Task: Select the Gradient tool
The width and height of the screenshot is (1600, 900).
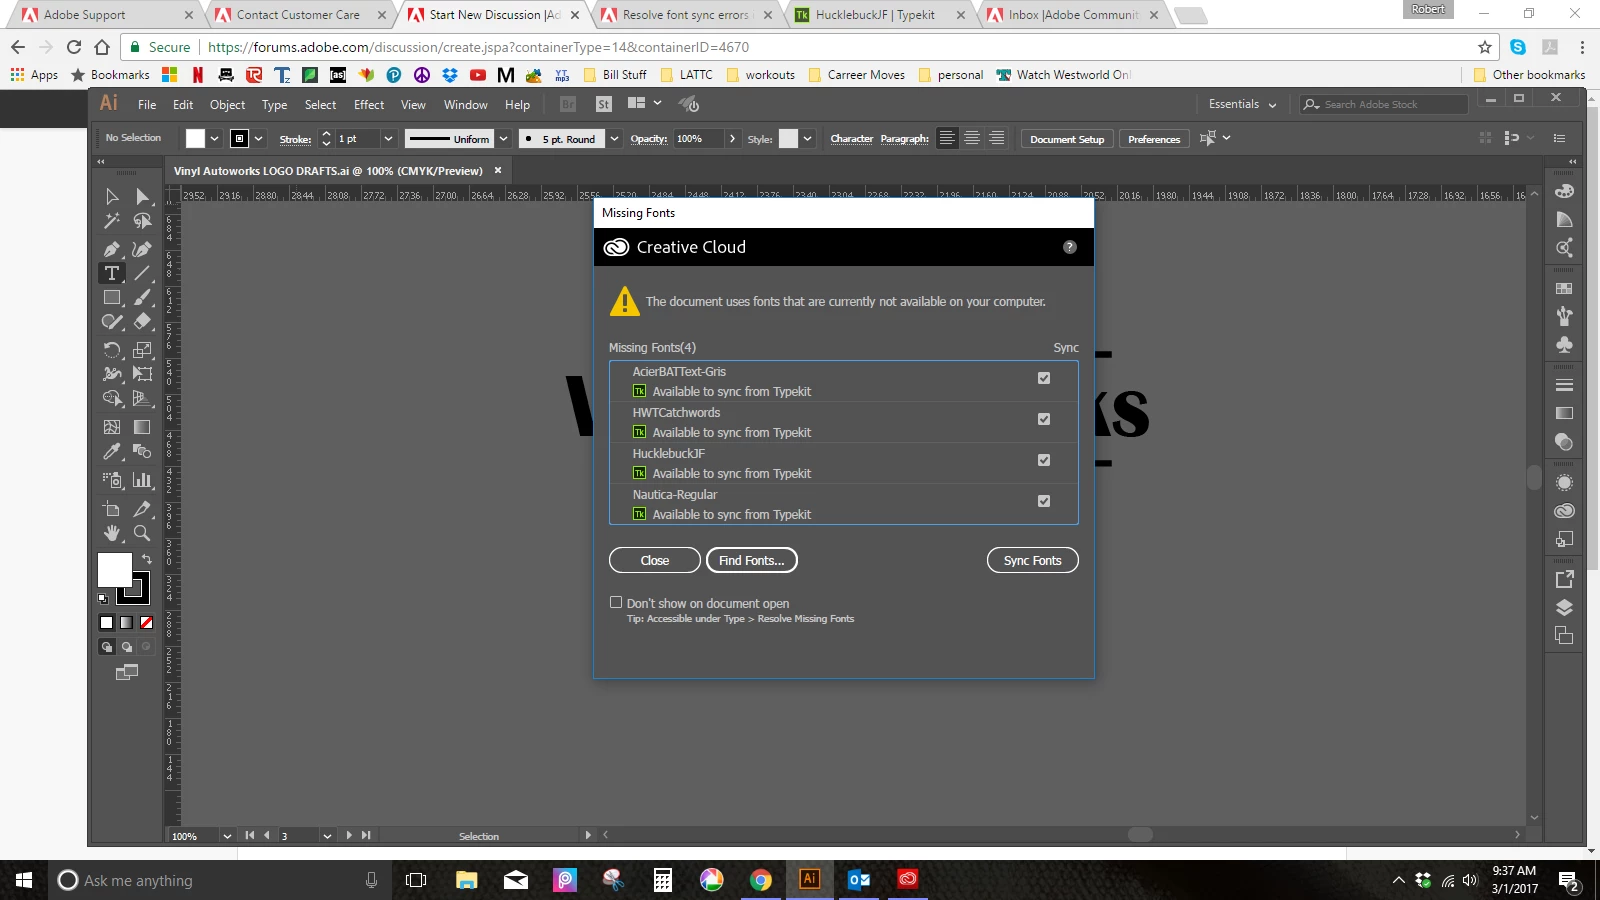Action: 143,427
